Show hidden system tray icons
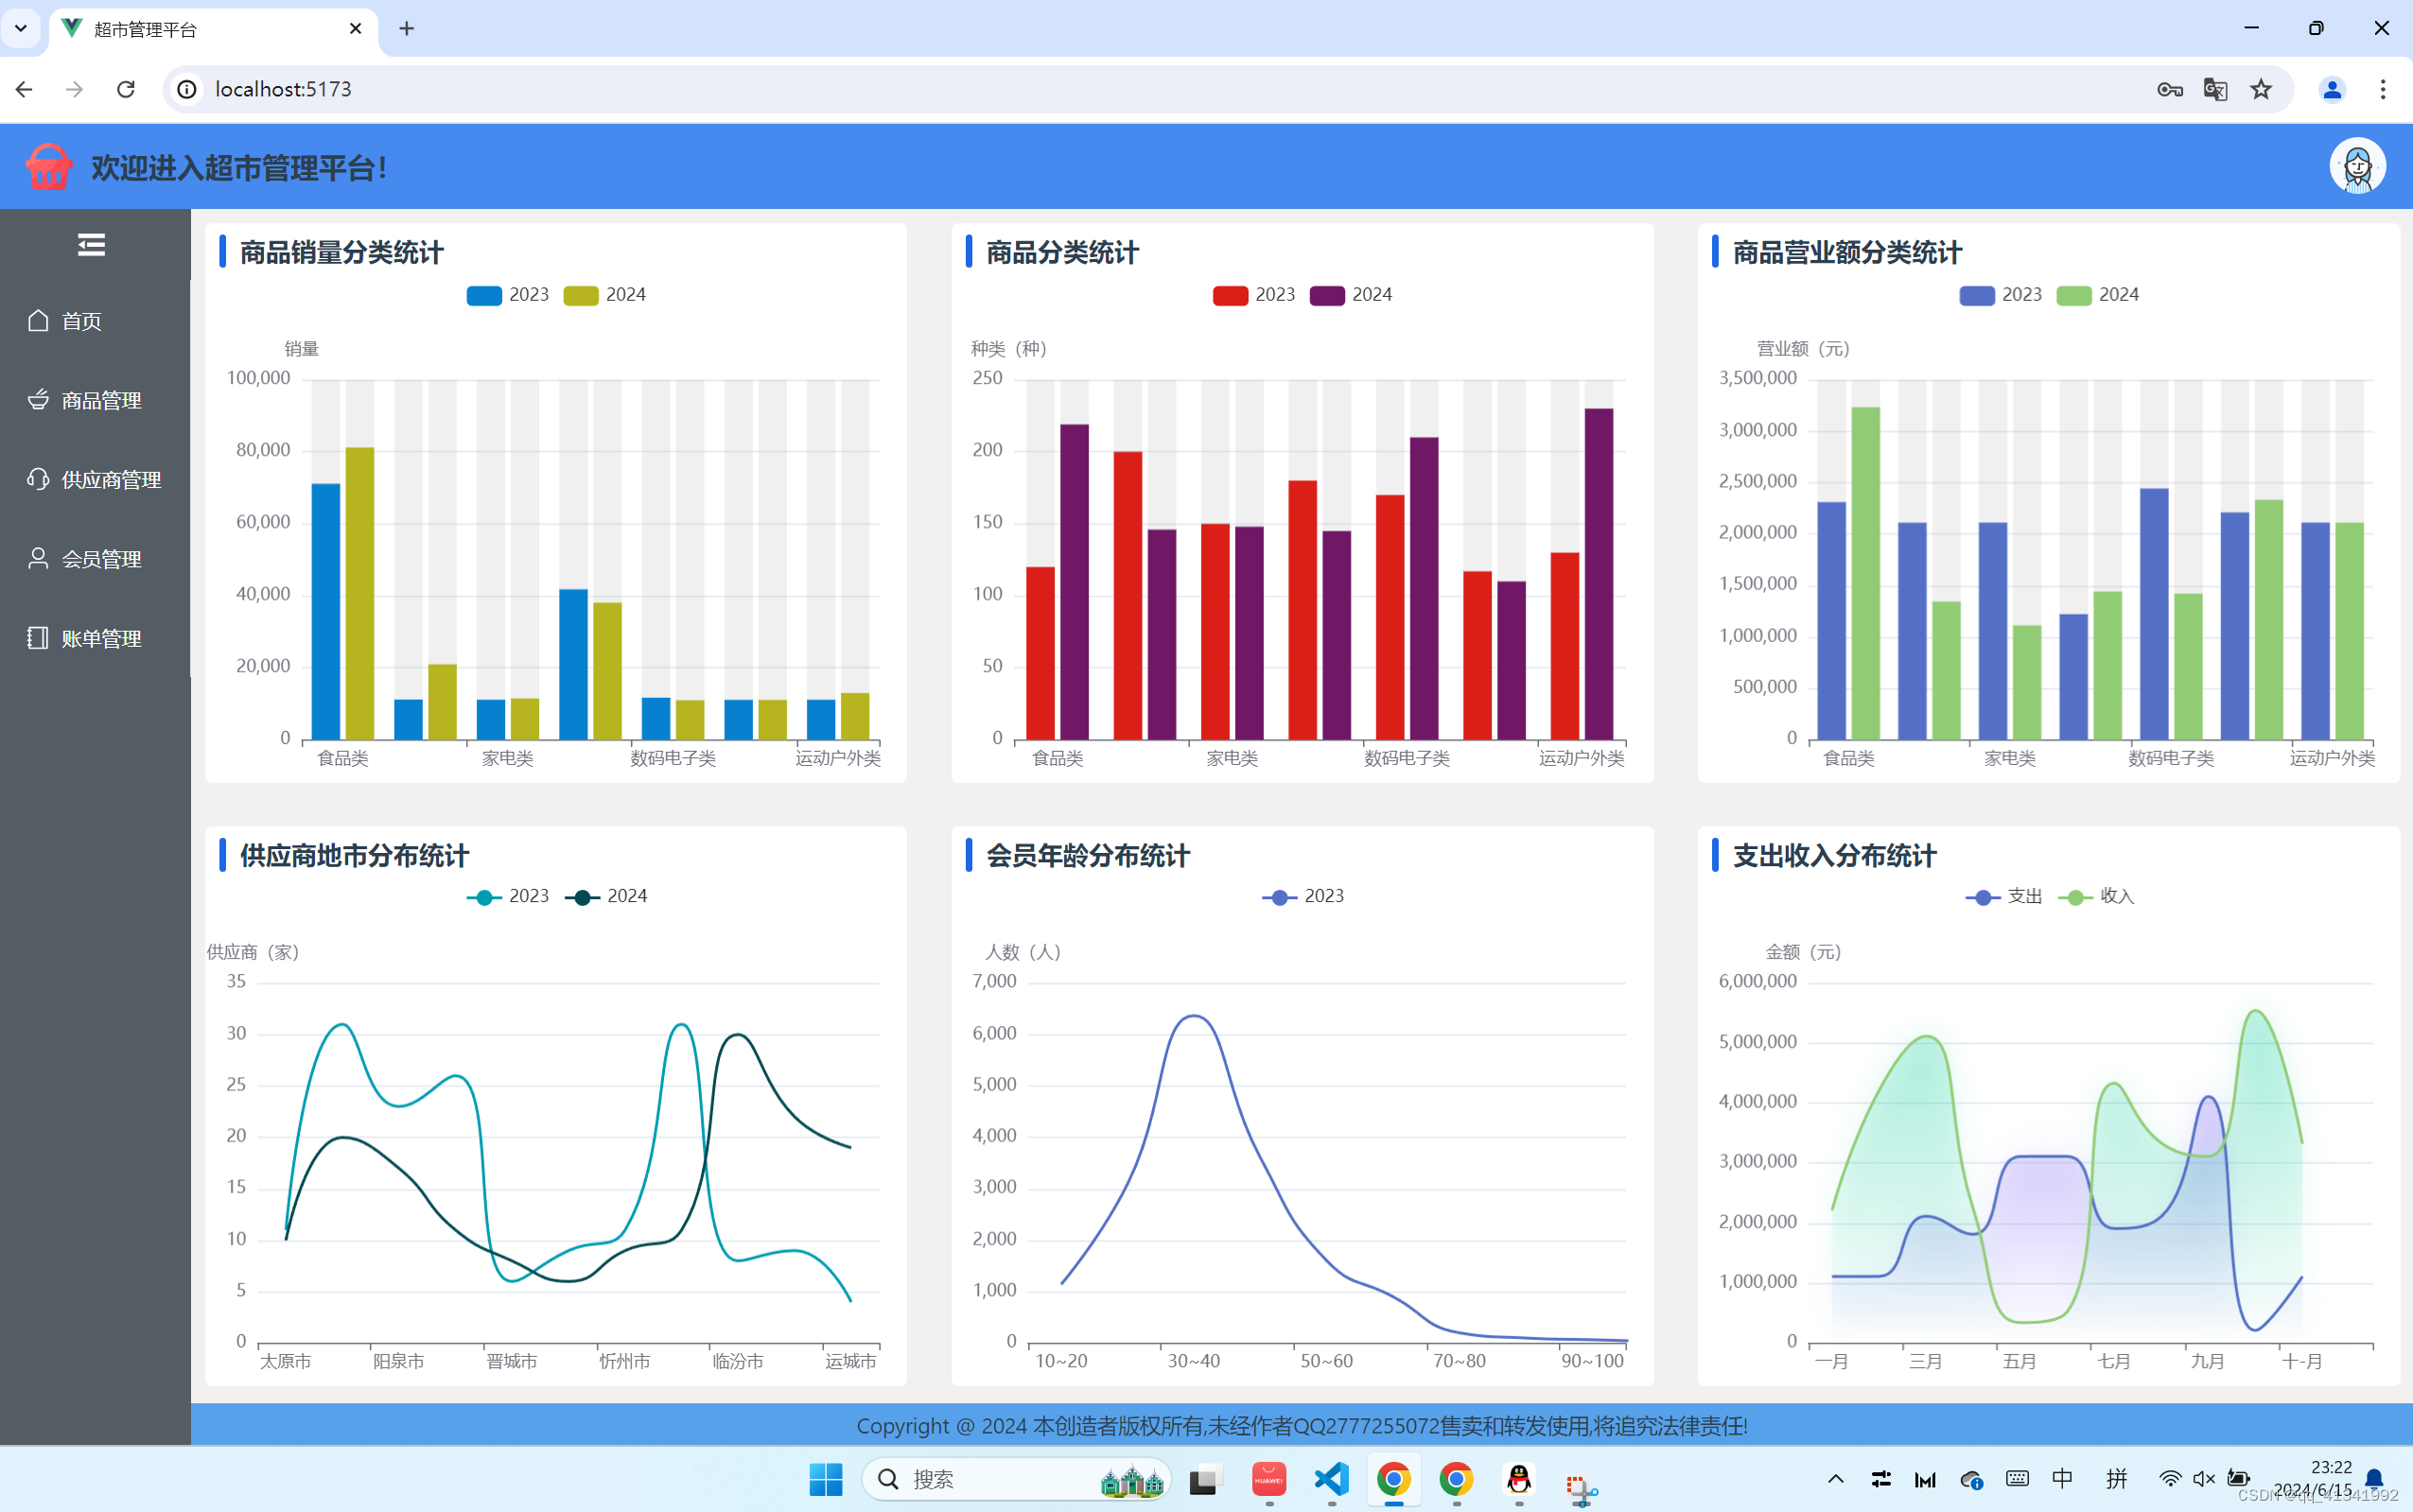This screenshot has width=2413, height=1512. (1836, 1479)
